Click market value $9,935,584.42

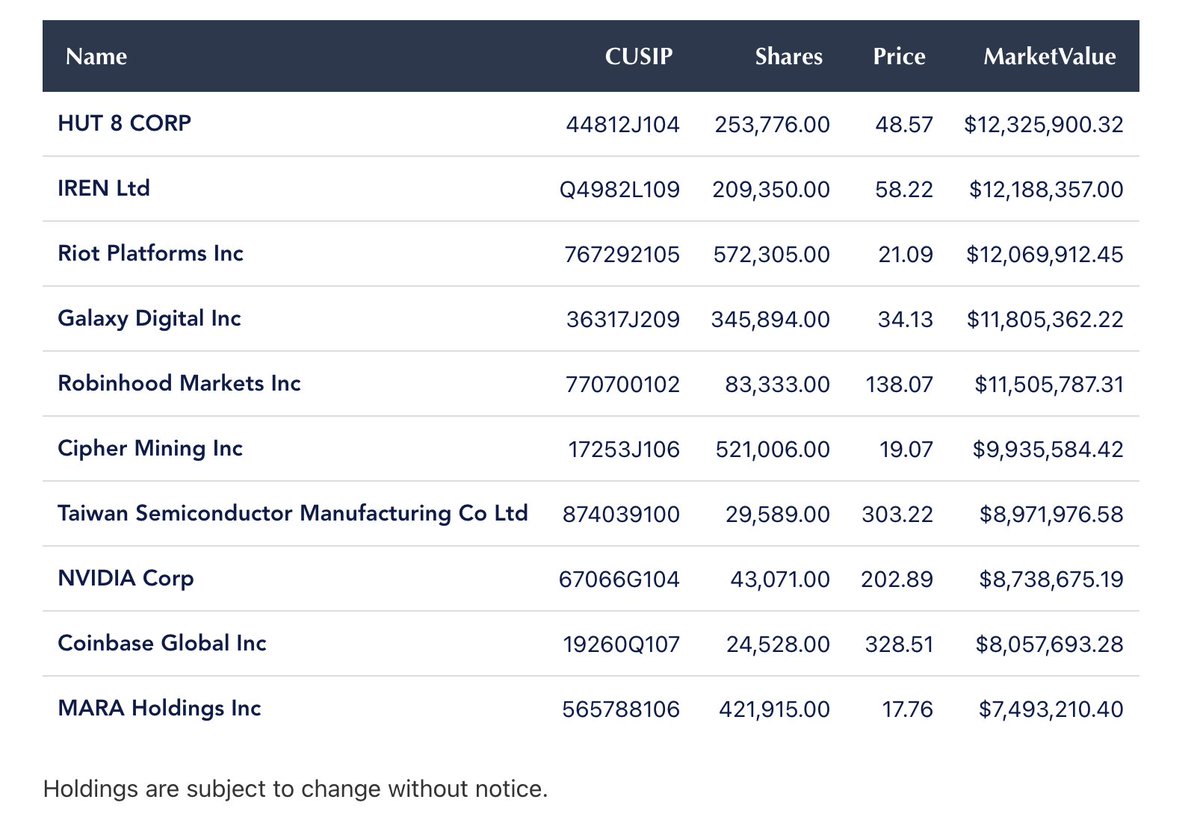tap(1048, 450)
